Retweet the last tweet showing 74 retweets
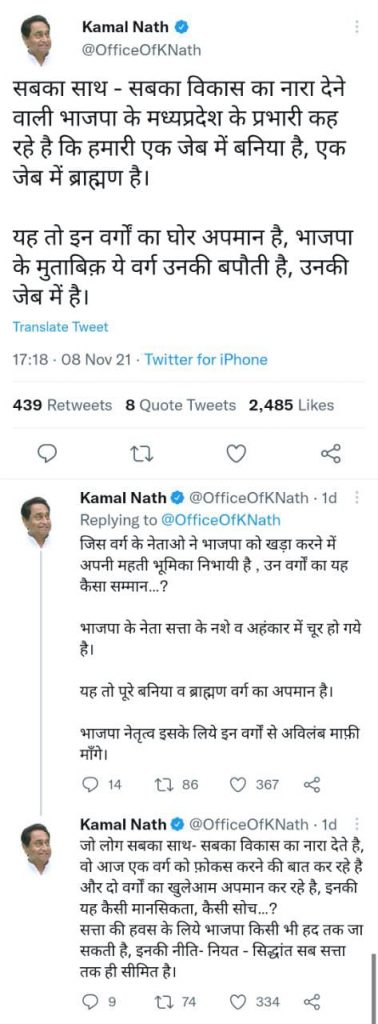This screenshot has width=378, height=1024. click(x=176, y=1002)
